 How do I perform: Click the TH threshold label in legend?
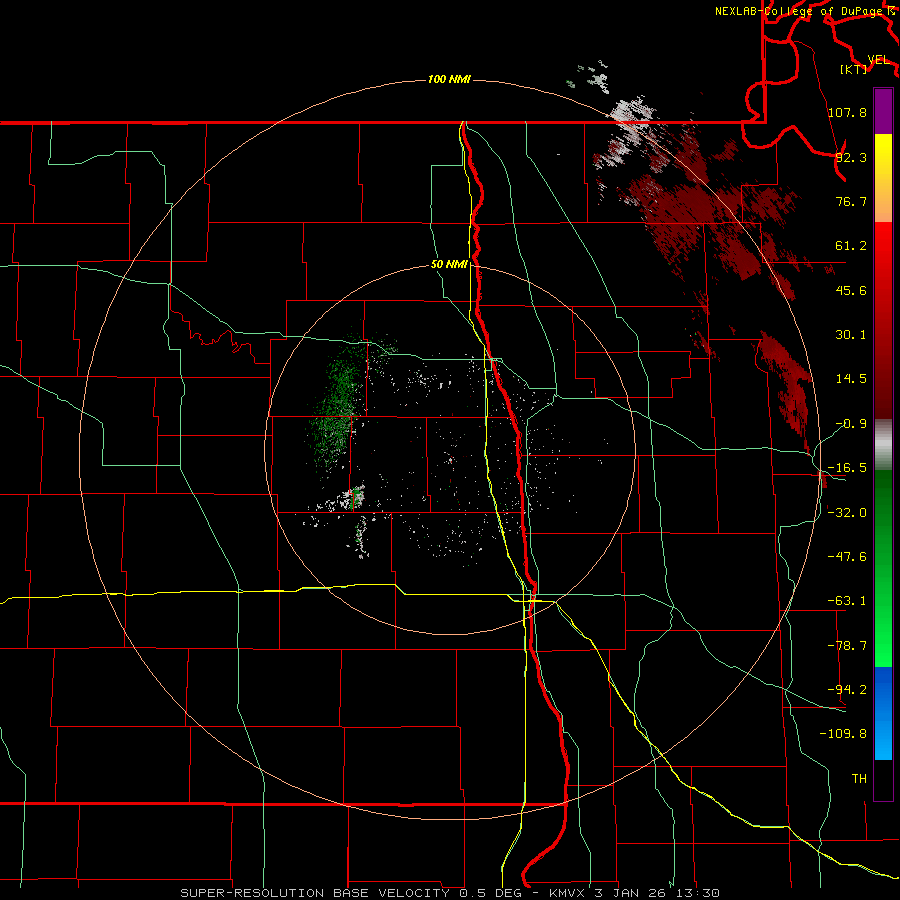[x=859, y=778]
